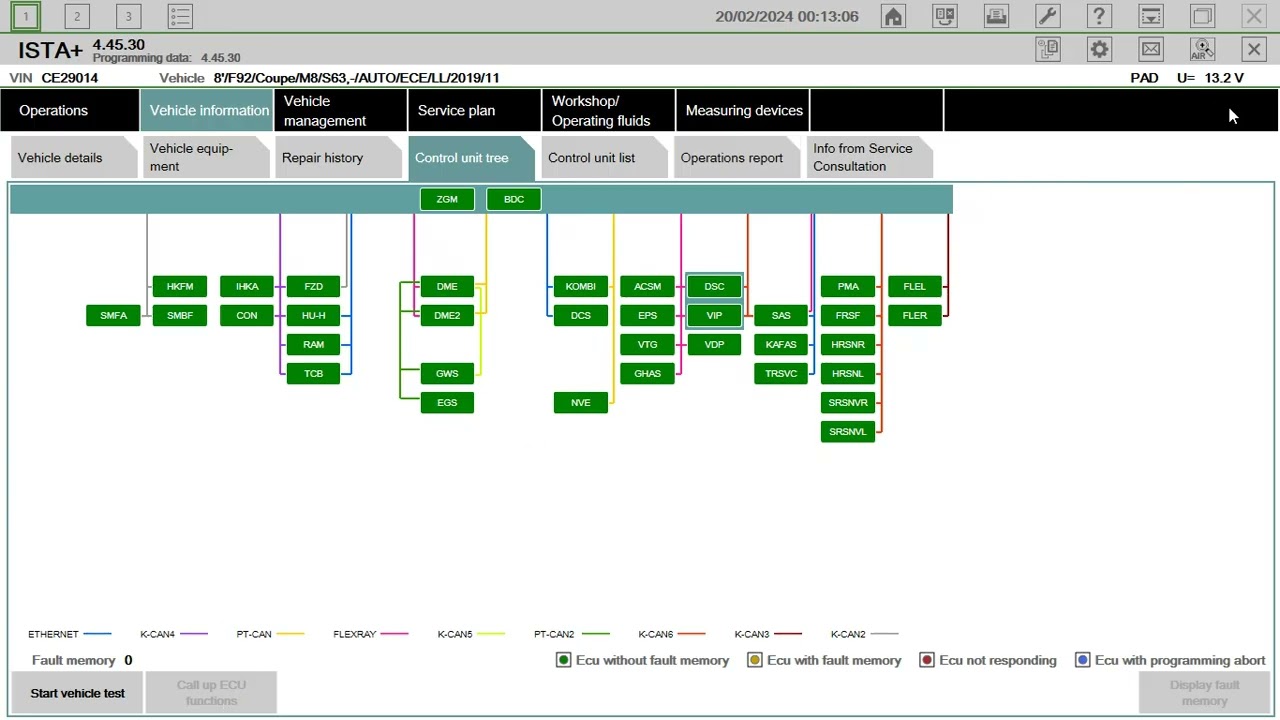Open the help question mark icon
The width and height of the screenshot is (1280, 720).
(x=1099, y=16)
